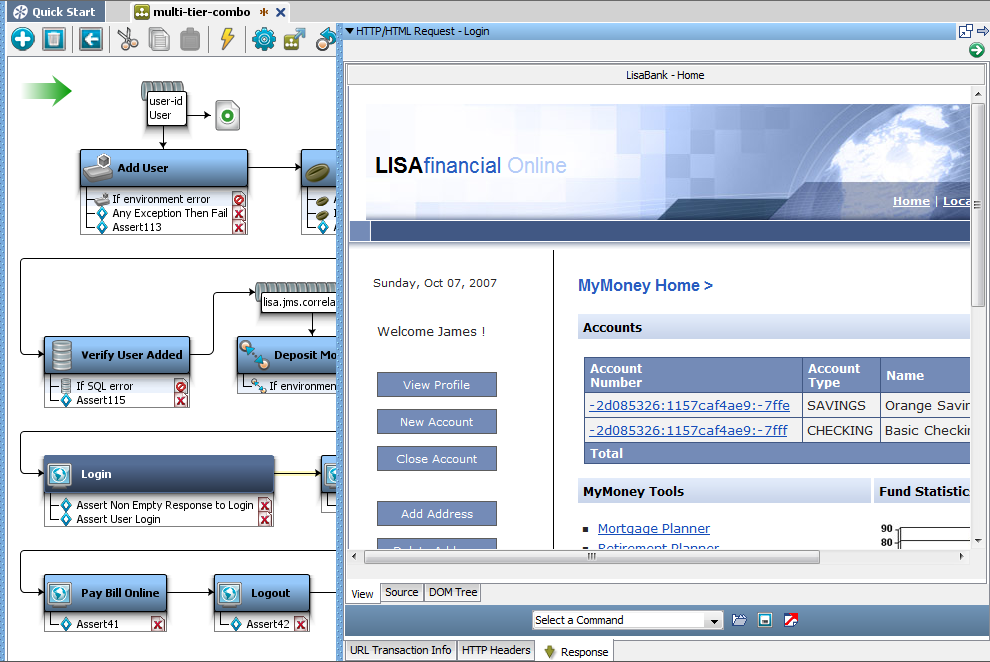The width and height of the screenshot is (990, 662).
Task: Click the red X beside Assert41
Action: point(158,624)
